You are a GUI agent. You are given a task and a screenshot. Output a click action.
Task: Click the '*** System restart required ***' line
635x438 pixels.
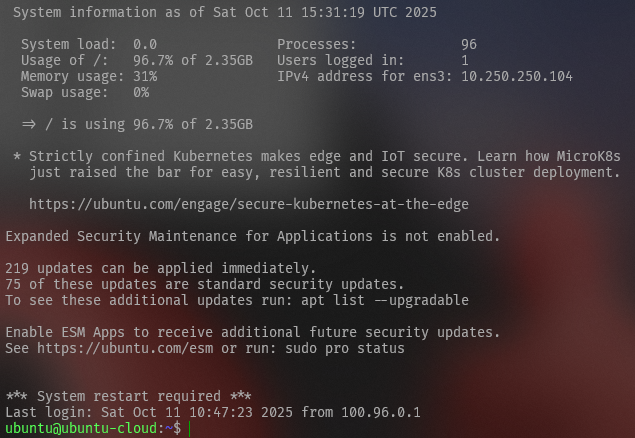click(x=128, y=396)
